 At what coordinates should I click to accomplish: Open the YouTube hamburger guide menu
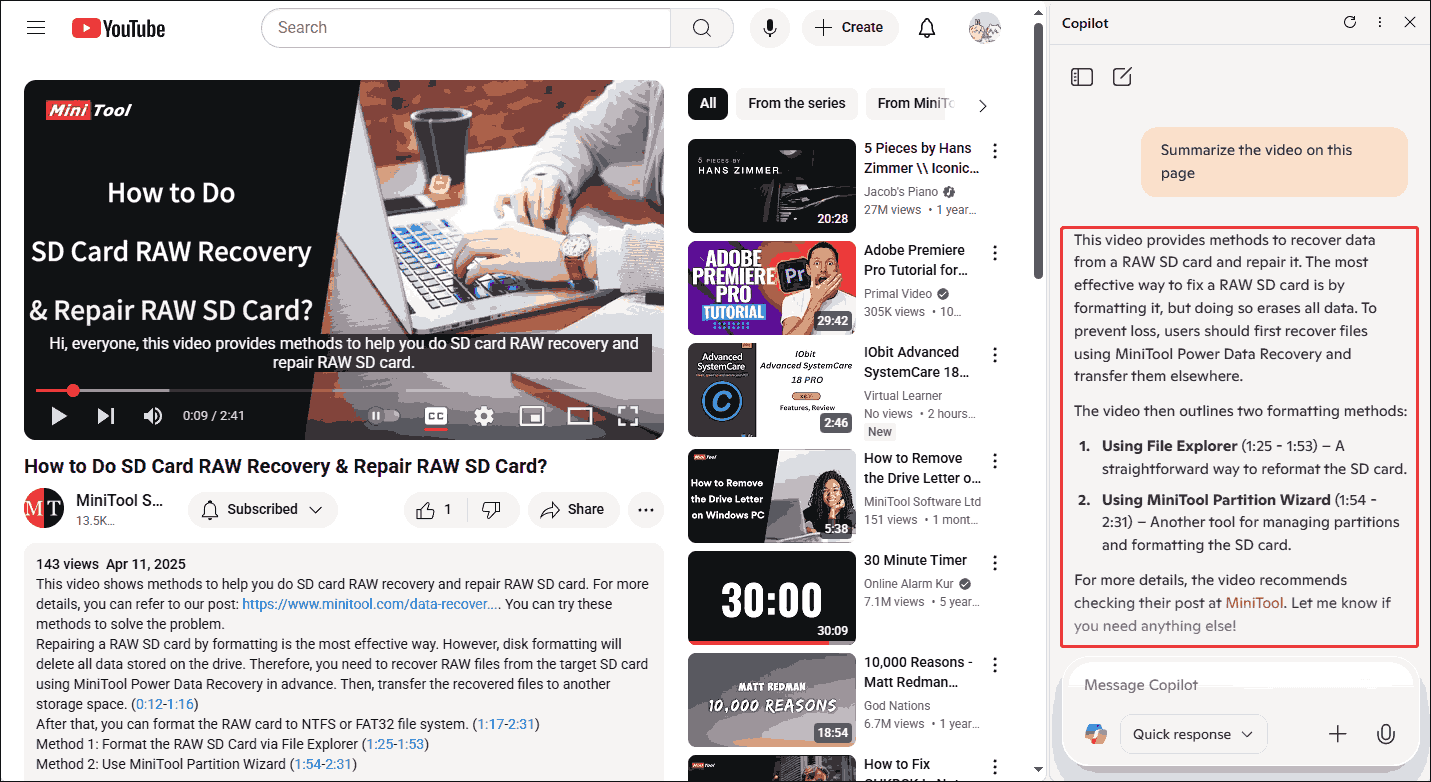36,28
